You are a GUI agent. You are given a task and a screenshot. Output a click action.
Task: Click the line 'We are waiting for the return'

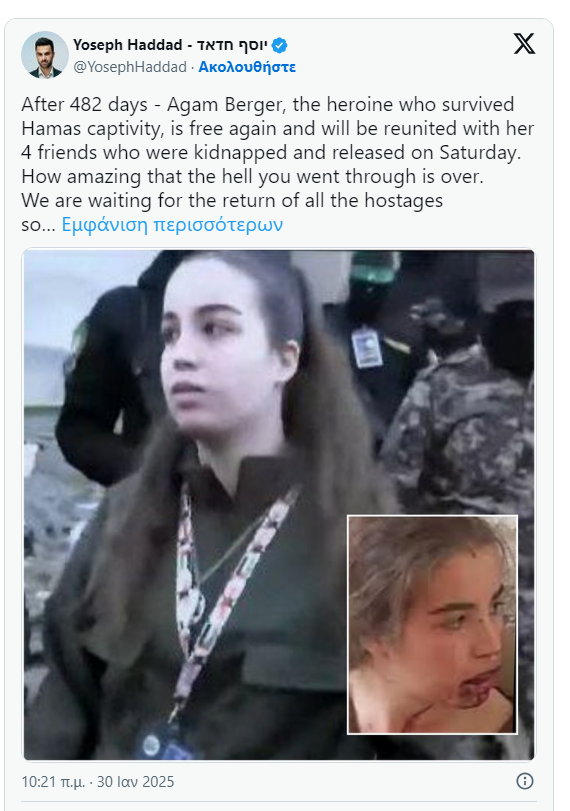[x=232, y=201]
